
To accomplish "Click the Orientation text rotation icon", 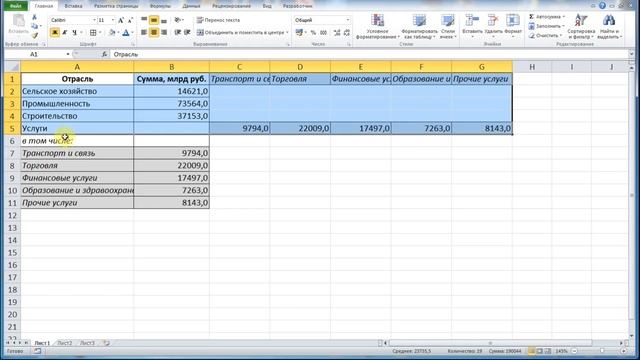I will click(178, 20).
